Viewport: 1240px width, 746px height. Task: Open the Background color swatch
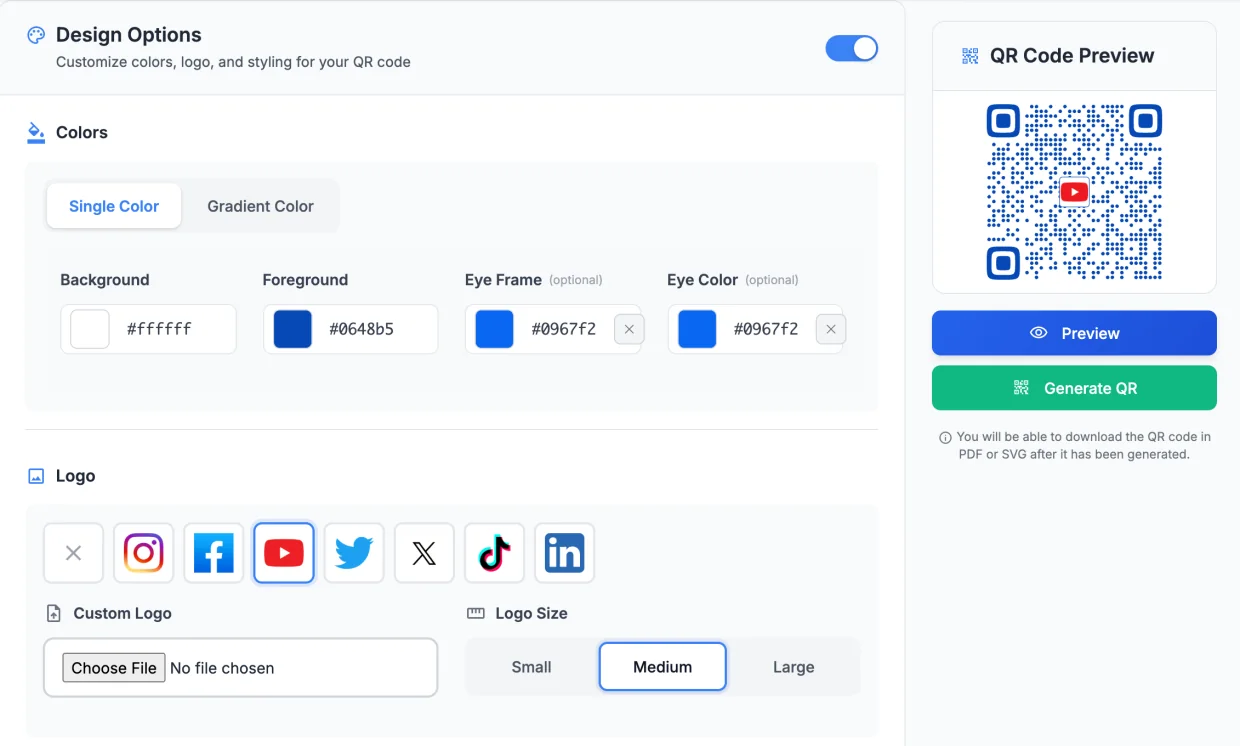[x=90, y=329]
